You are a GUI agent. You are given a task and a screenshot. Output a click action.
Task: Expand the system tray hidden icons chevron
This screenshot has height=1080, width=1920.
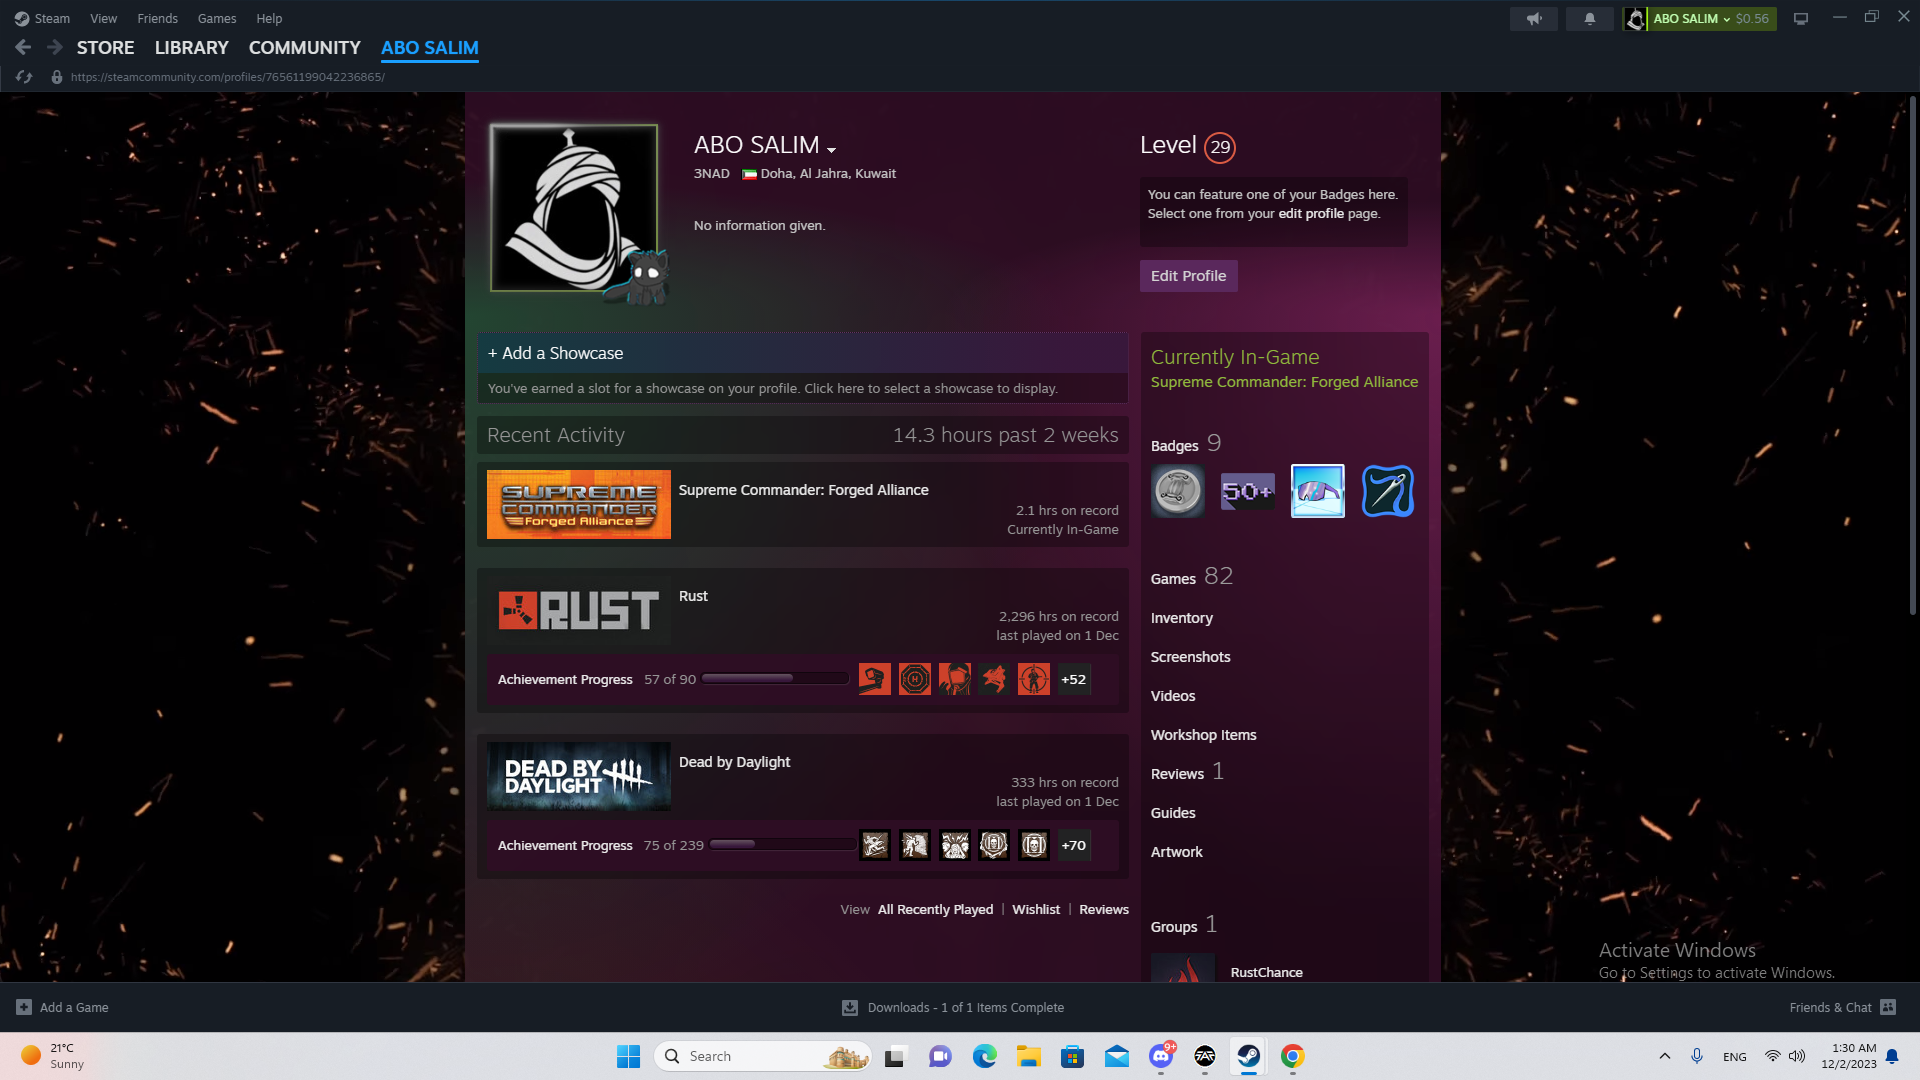click(1665, 1056)
